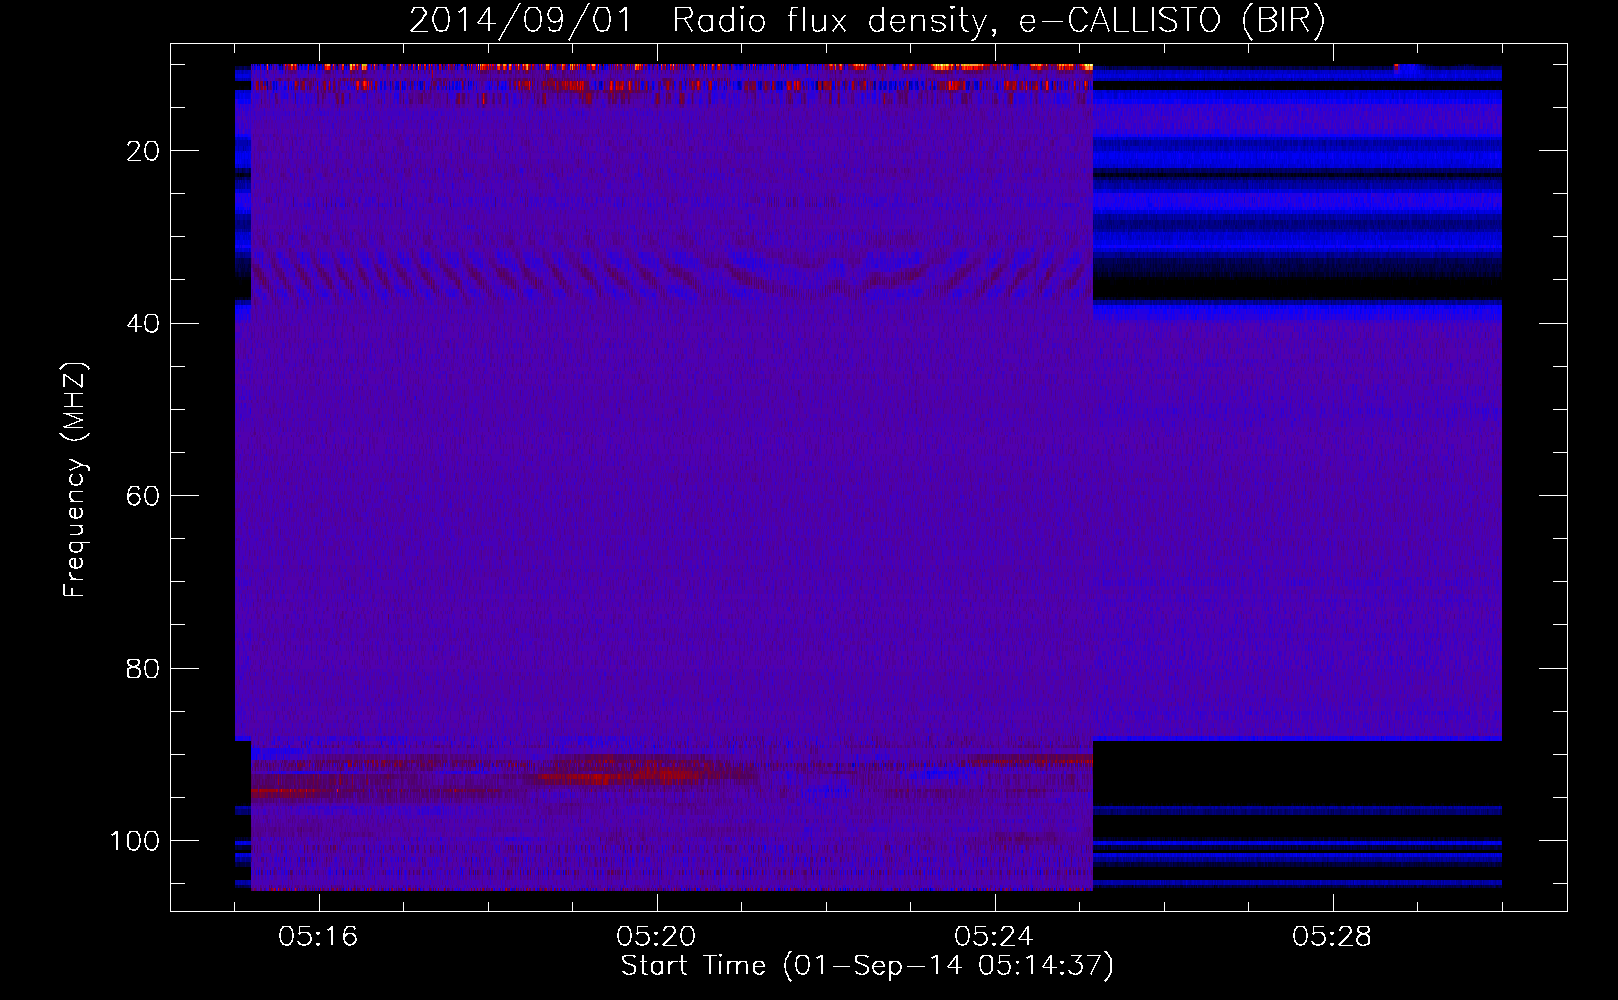This screenshot has width=1618, height=1000.
Task: Click the '05:28' time tick label
Action: 1332,936
